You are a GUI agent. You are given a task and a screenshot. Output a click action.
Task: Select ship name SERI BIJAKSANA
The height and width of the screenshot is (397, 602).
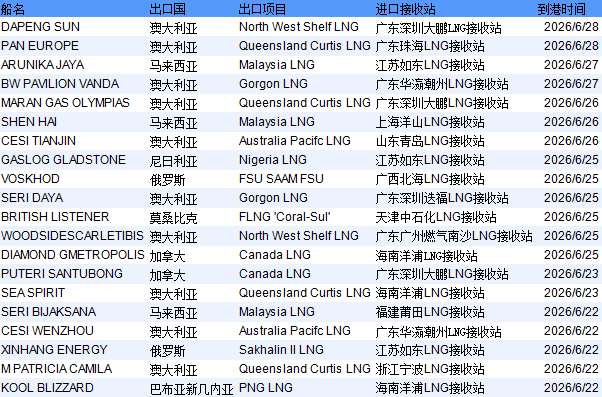click(48, 312)
